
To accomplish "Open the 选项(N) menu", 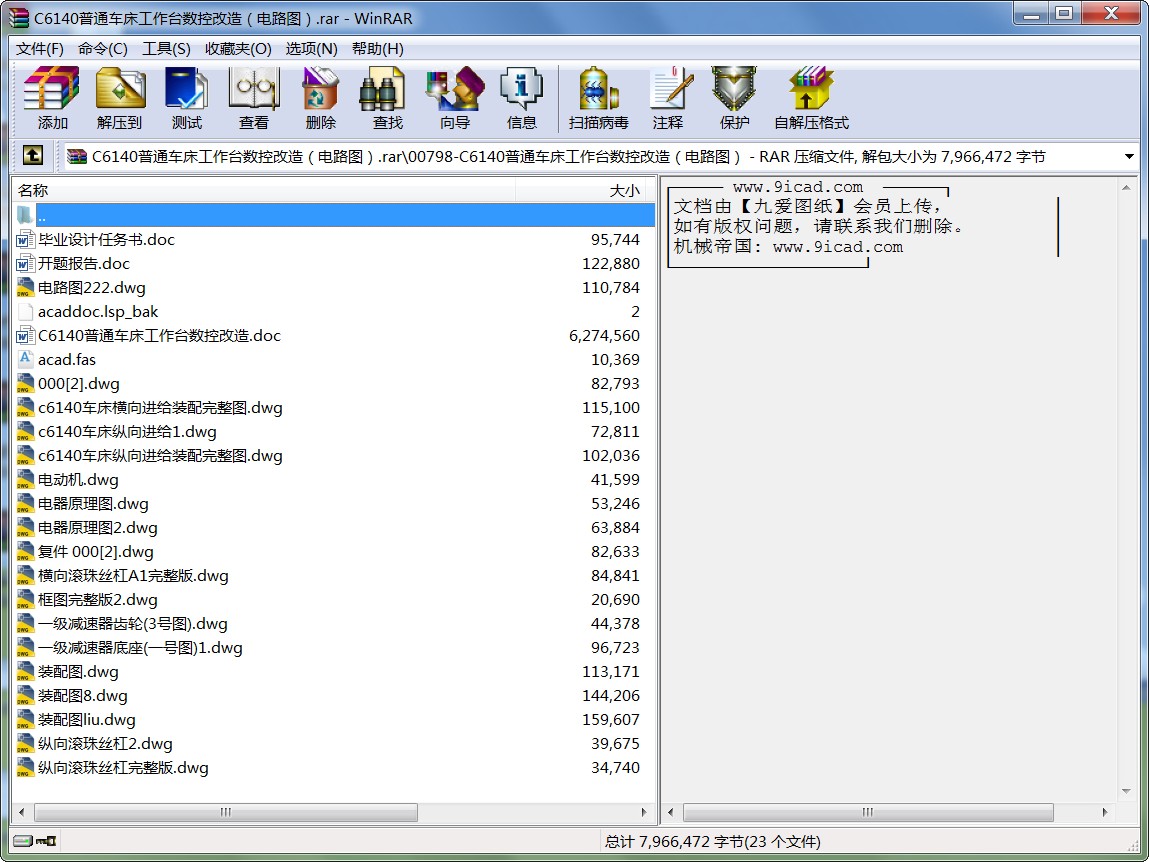I will pos(311,49).
